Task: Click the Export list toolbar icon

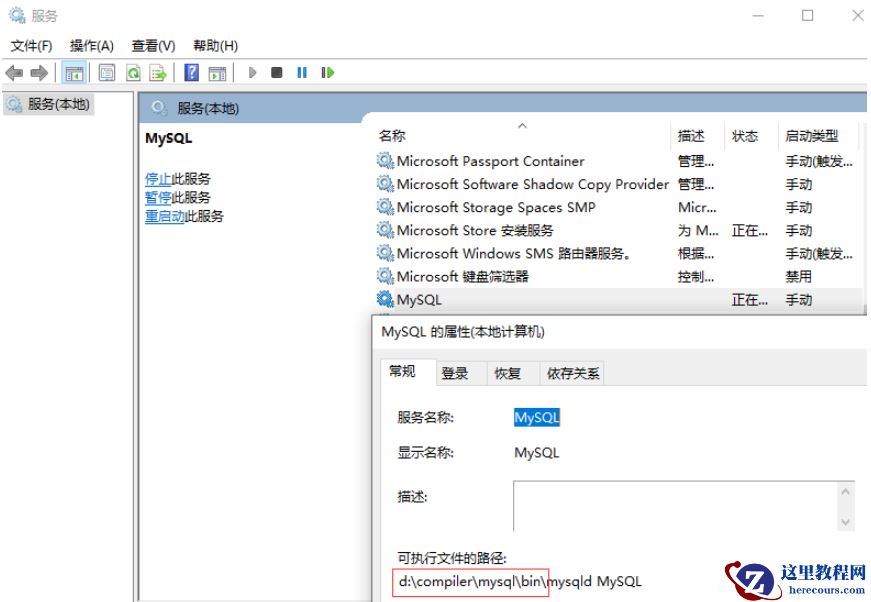Action: [x=158, y=73]
